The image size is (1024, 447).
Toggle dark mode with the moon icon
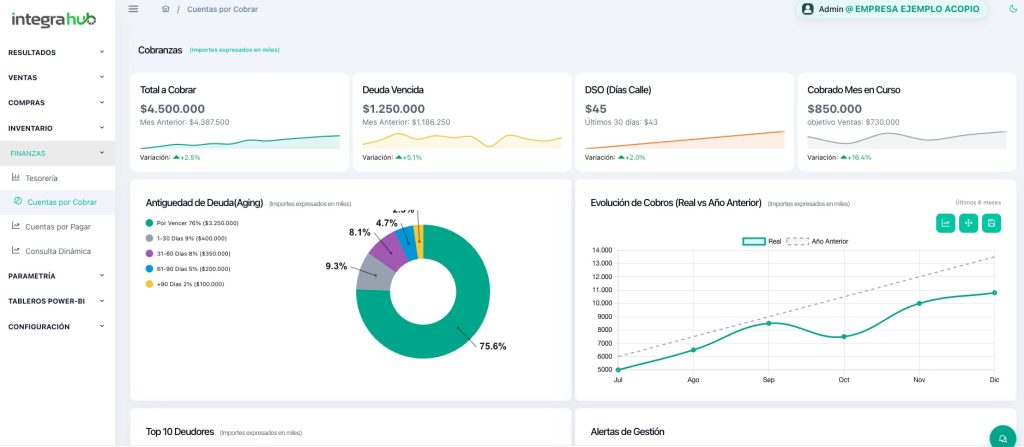1013,9
